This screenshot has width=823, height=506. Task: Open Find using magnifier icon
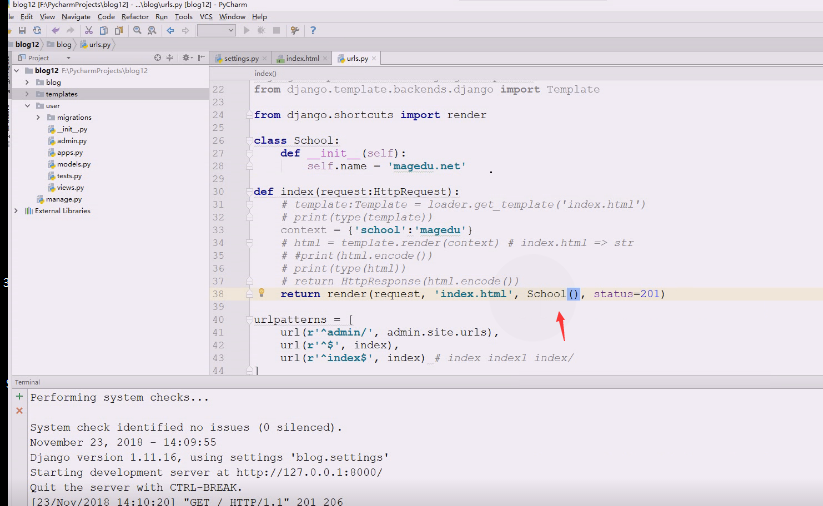pos(137,30)
